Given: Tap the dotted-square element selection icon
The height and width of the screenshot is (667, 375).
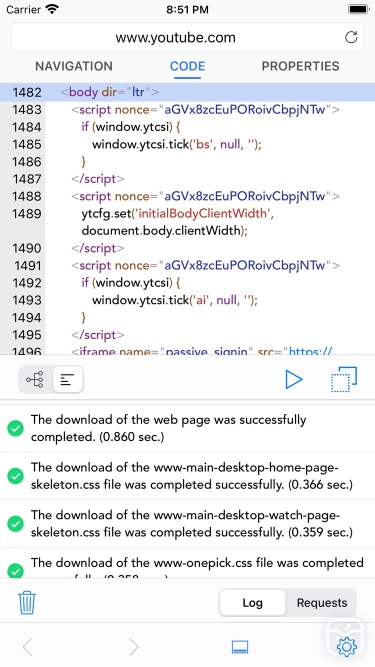Looking at the screenshot, I should [344, 379].
